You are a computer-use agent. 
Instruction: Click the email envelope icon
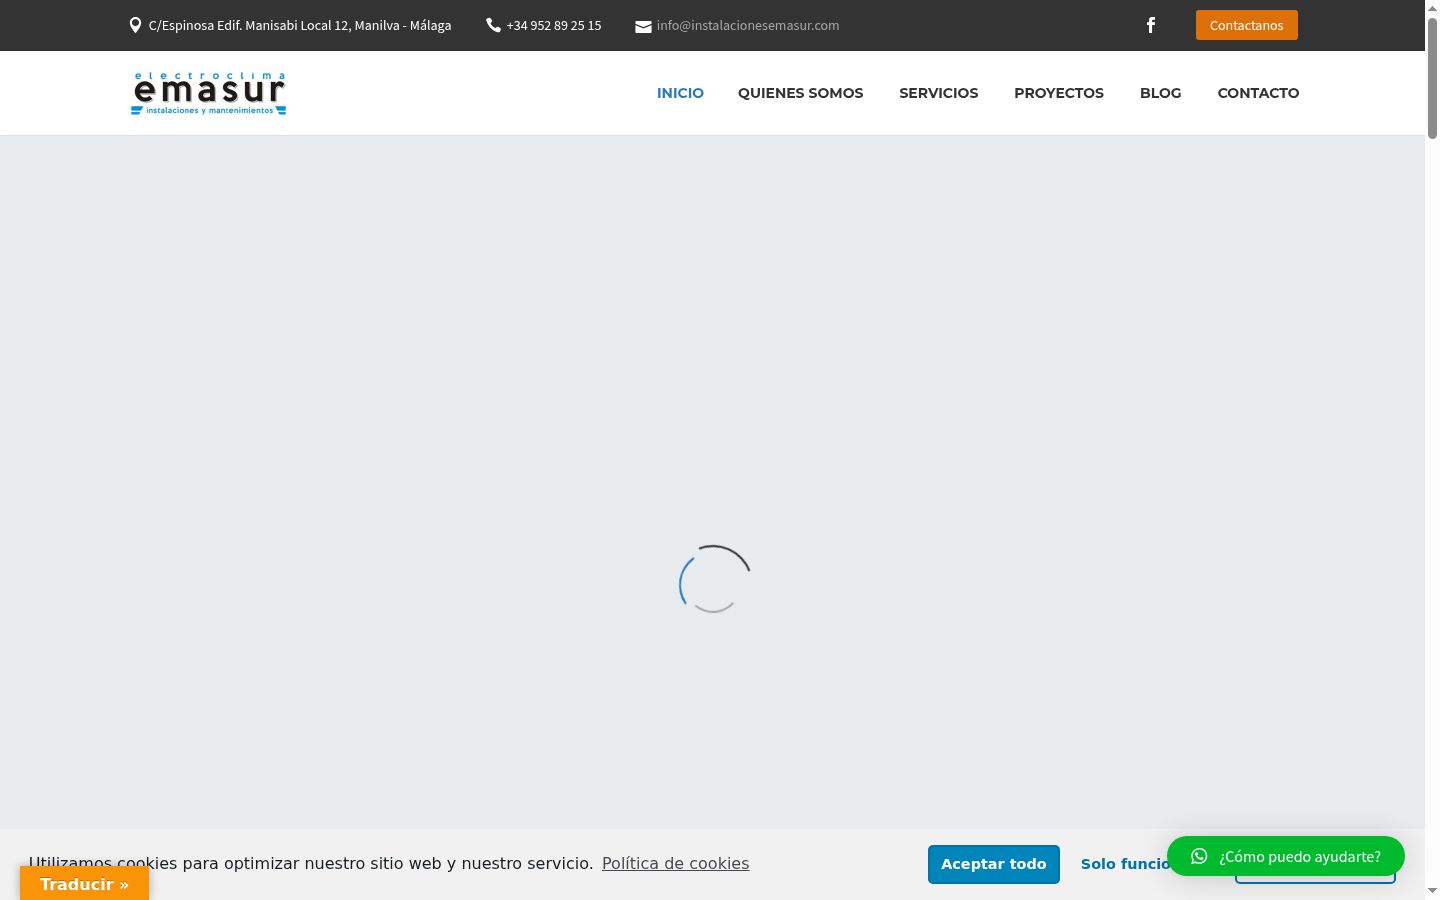[643, 27]
